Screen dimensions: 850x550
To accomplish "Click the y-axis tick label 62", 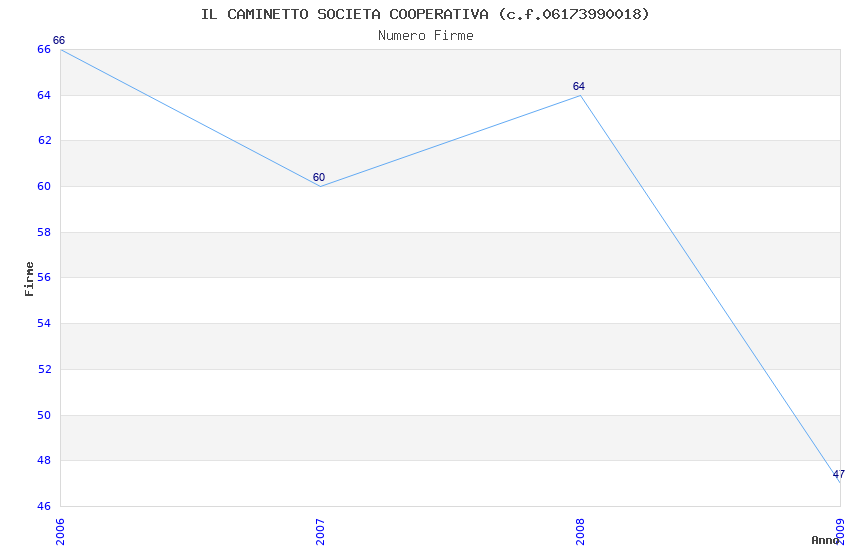I will click(x=44, y=141).
